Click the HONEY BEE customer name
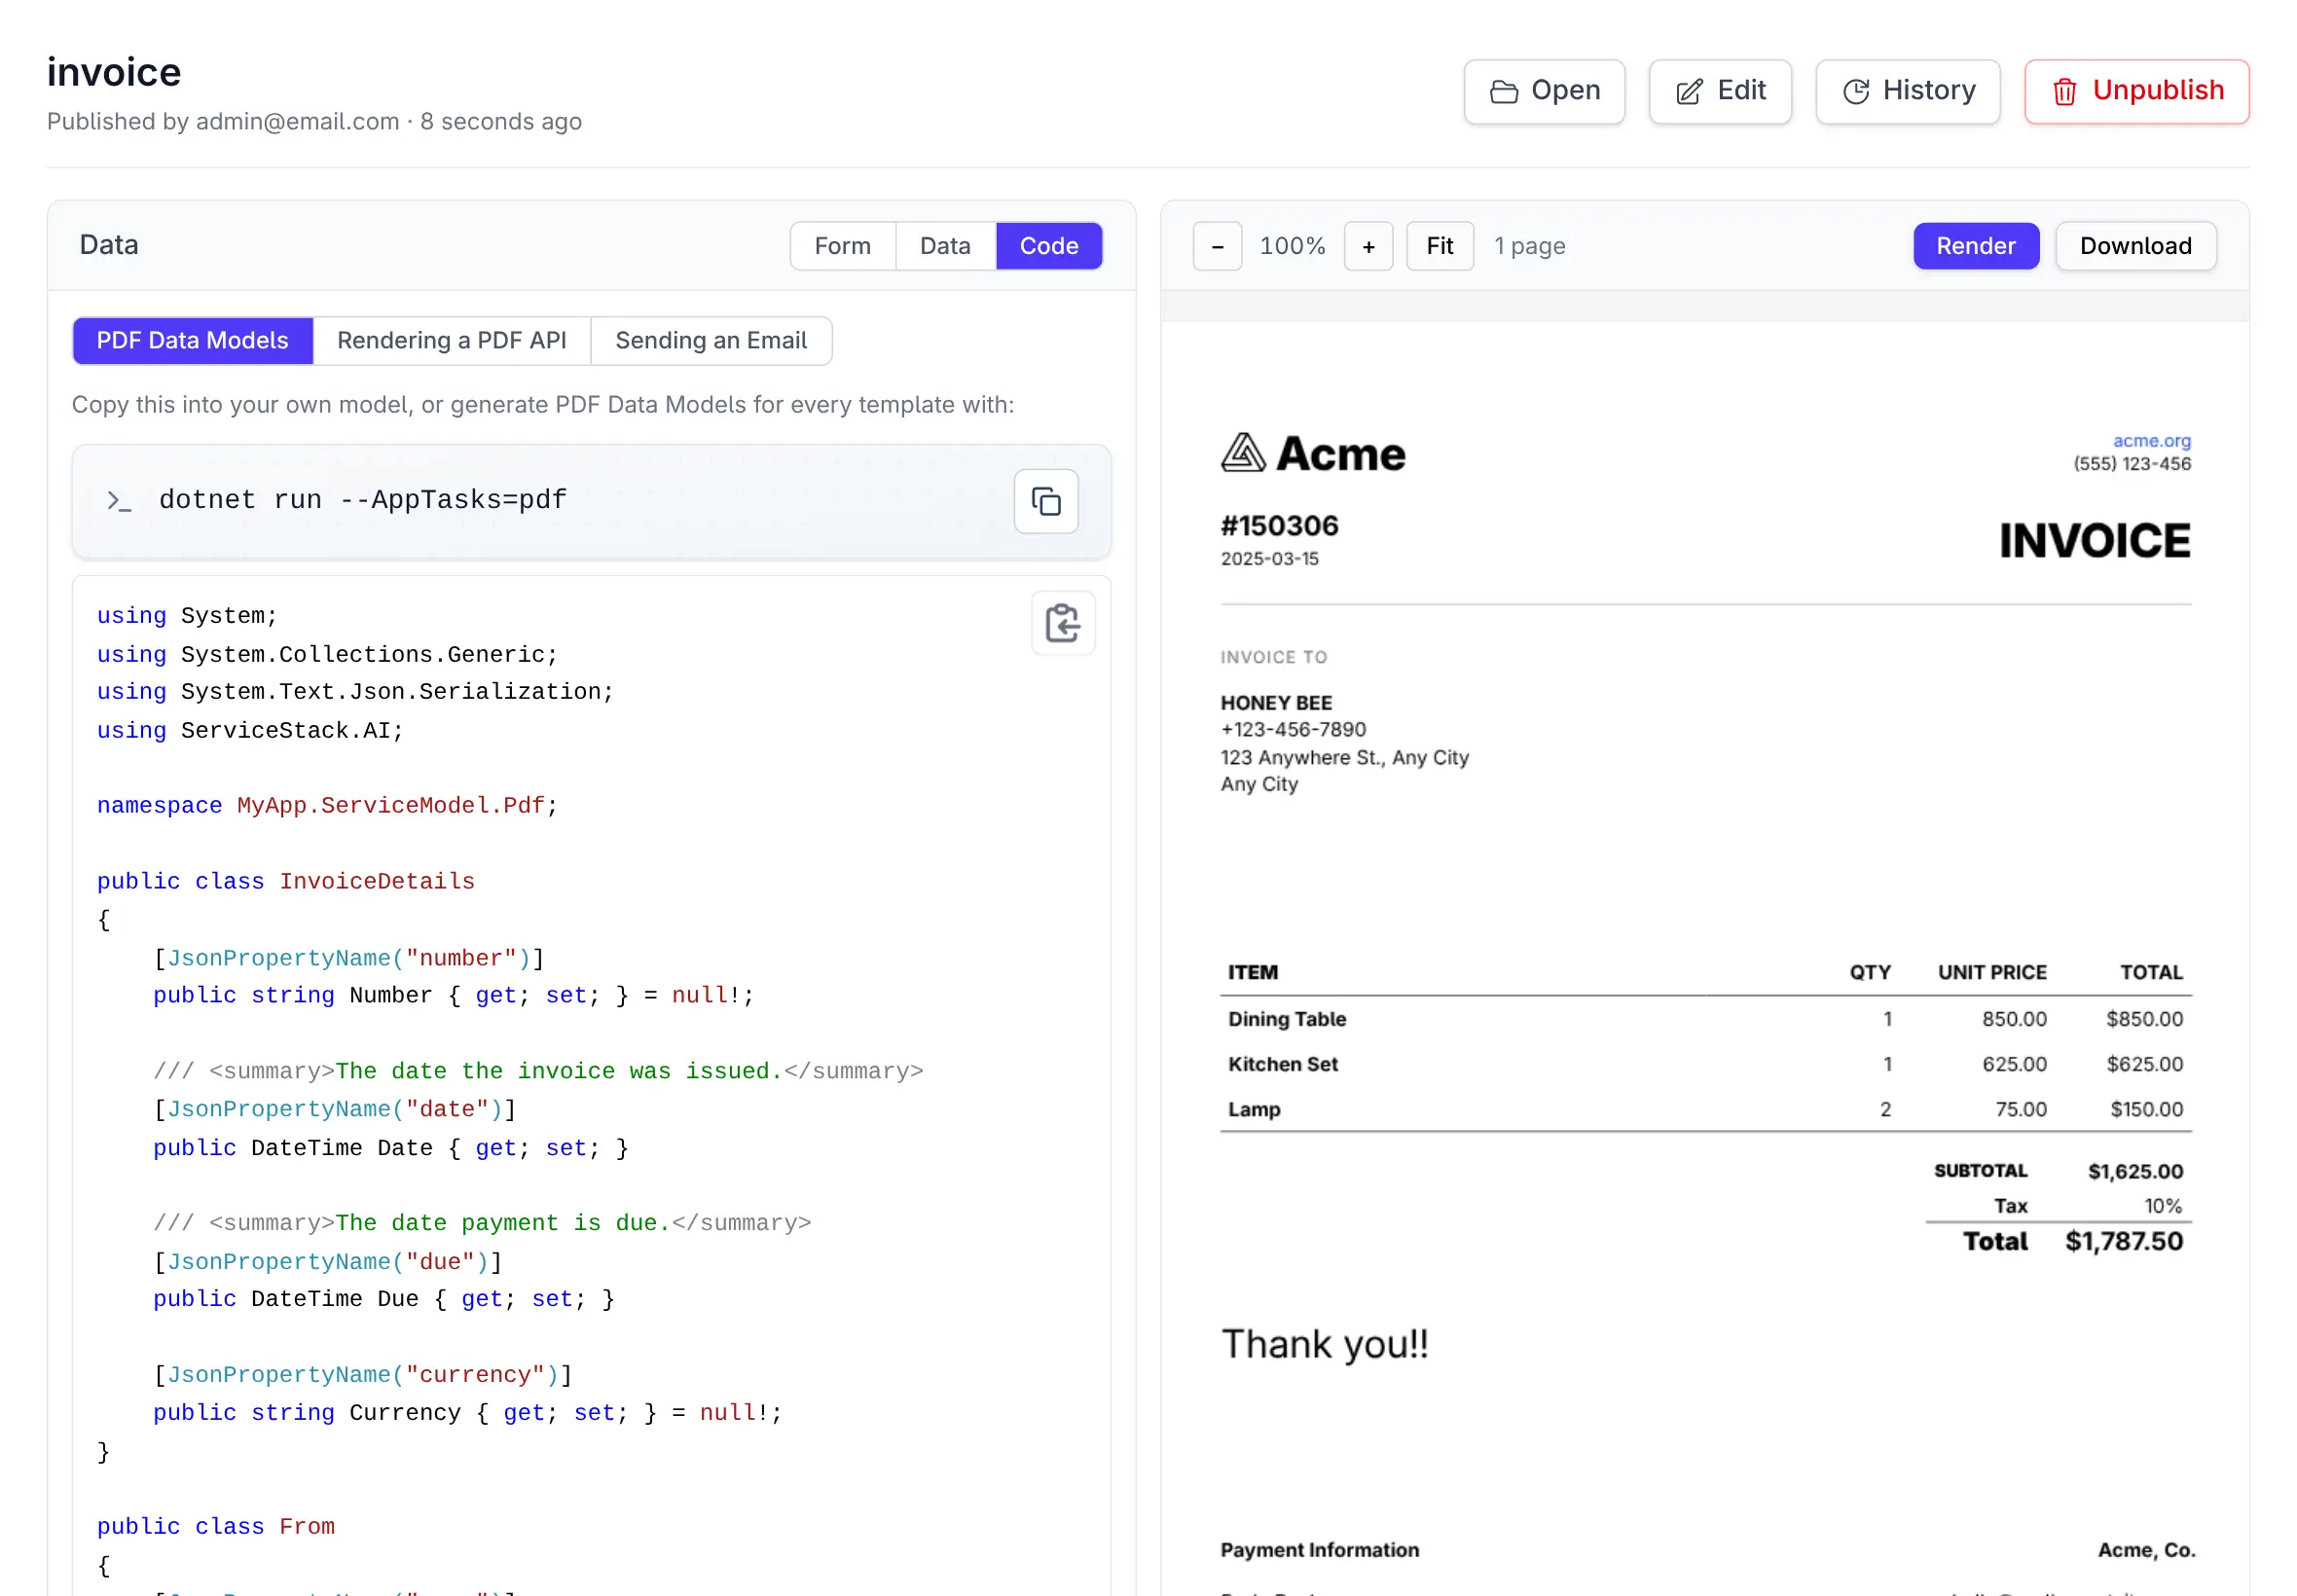This screenshot has height=1596, width=2297. point(1275,703)
